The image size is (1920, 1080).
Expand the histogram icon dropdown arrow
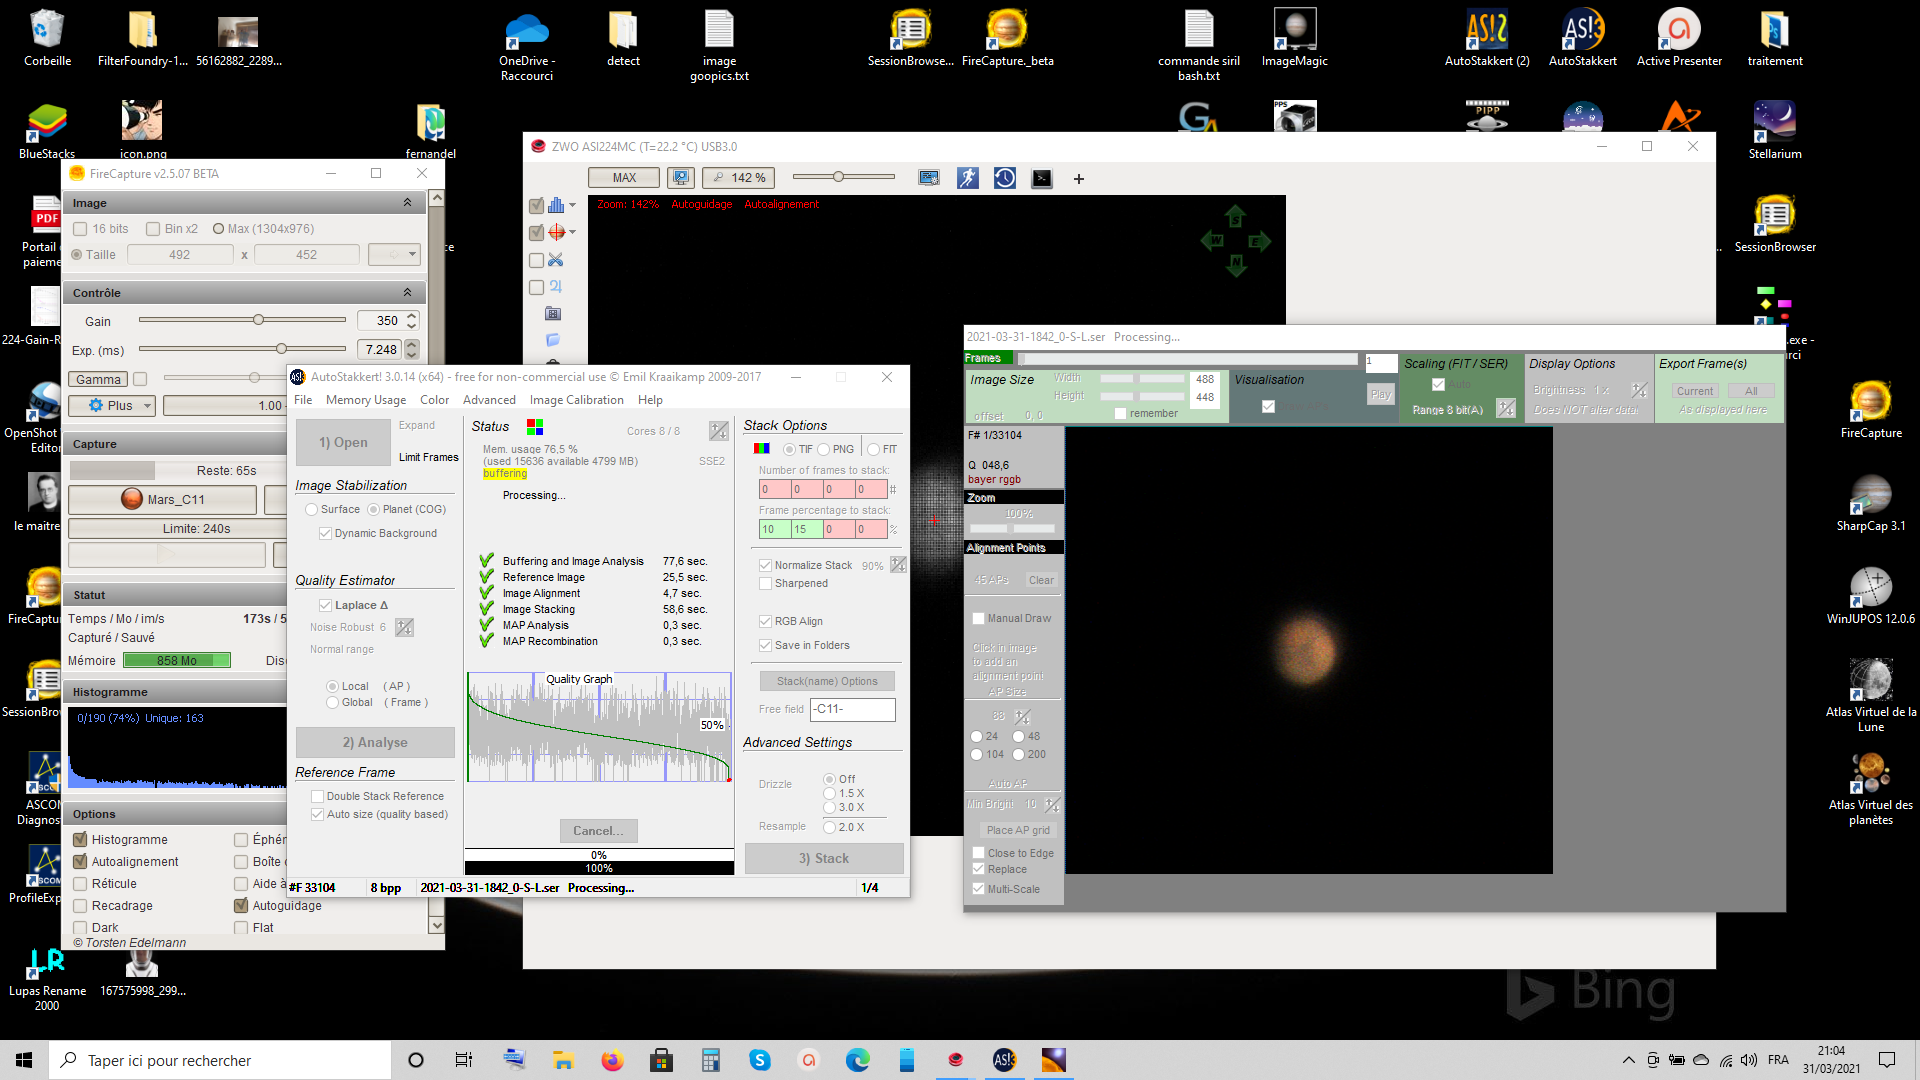tap(572, 205)
